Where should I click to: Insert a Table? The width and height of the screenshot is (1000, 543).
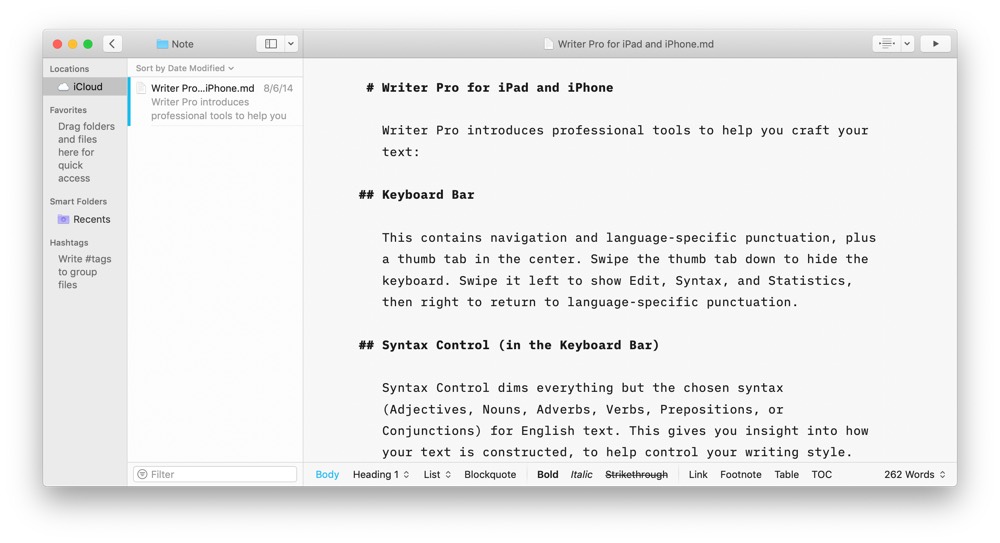click(x=786, y=475)
